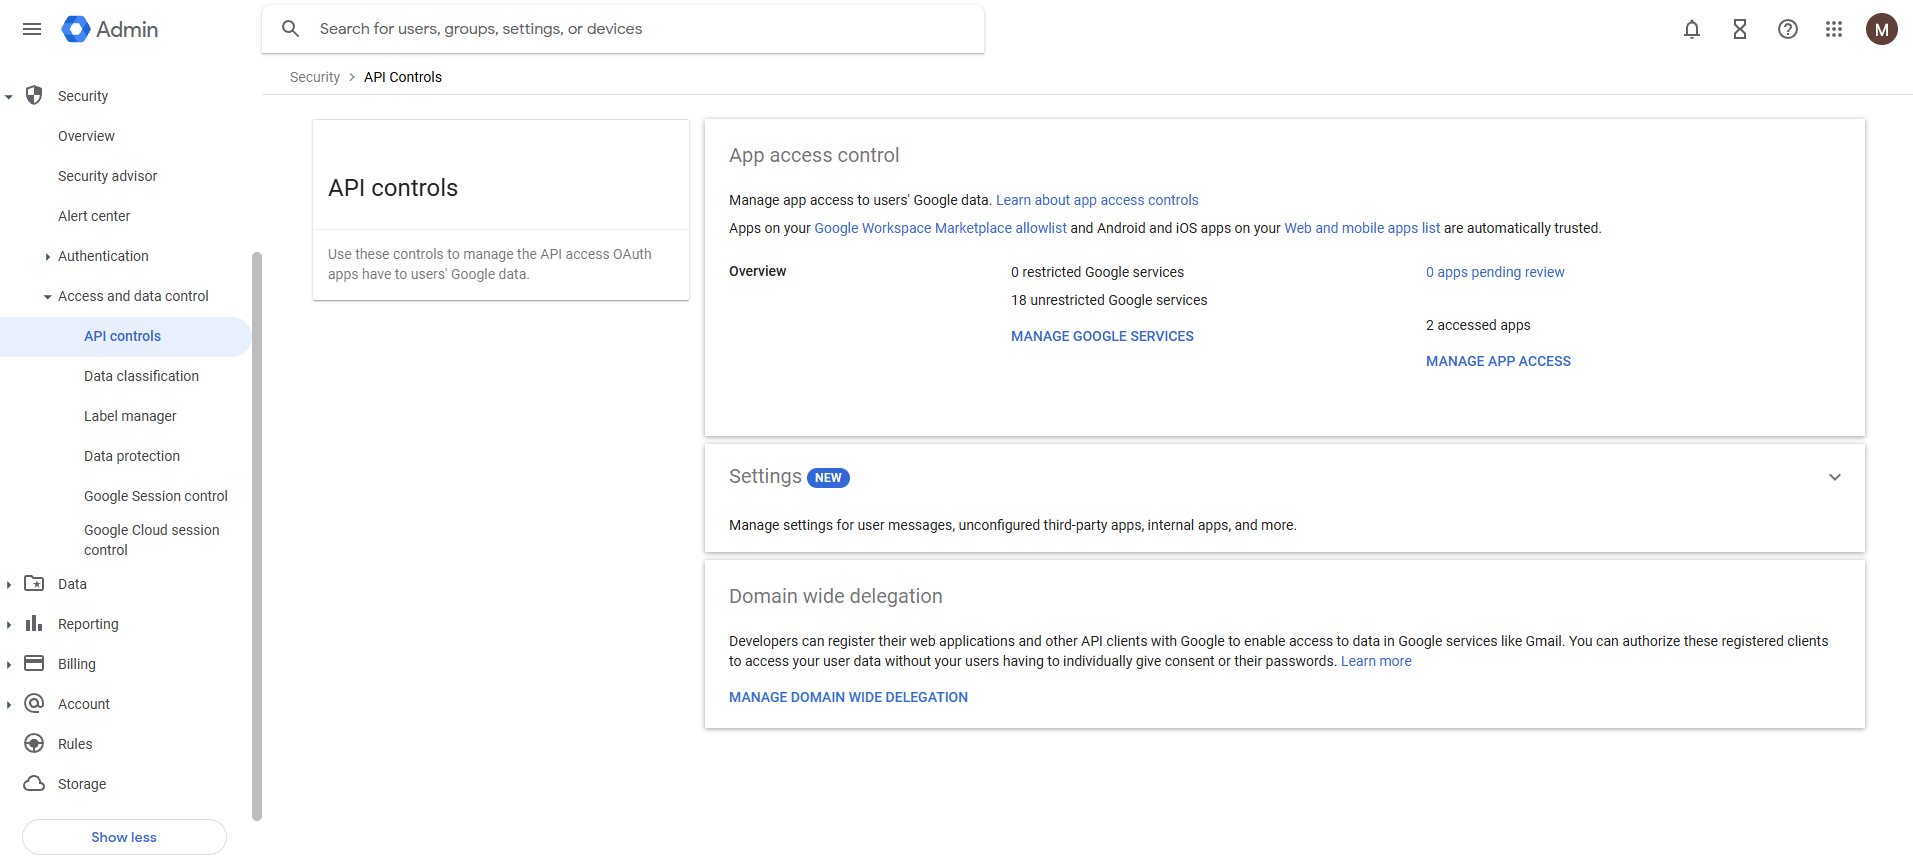Expand the Settings panel chevron
Viewport: 1913px width, 862px height.
coord(1835,477)
